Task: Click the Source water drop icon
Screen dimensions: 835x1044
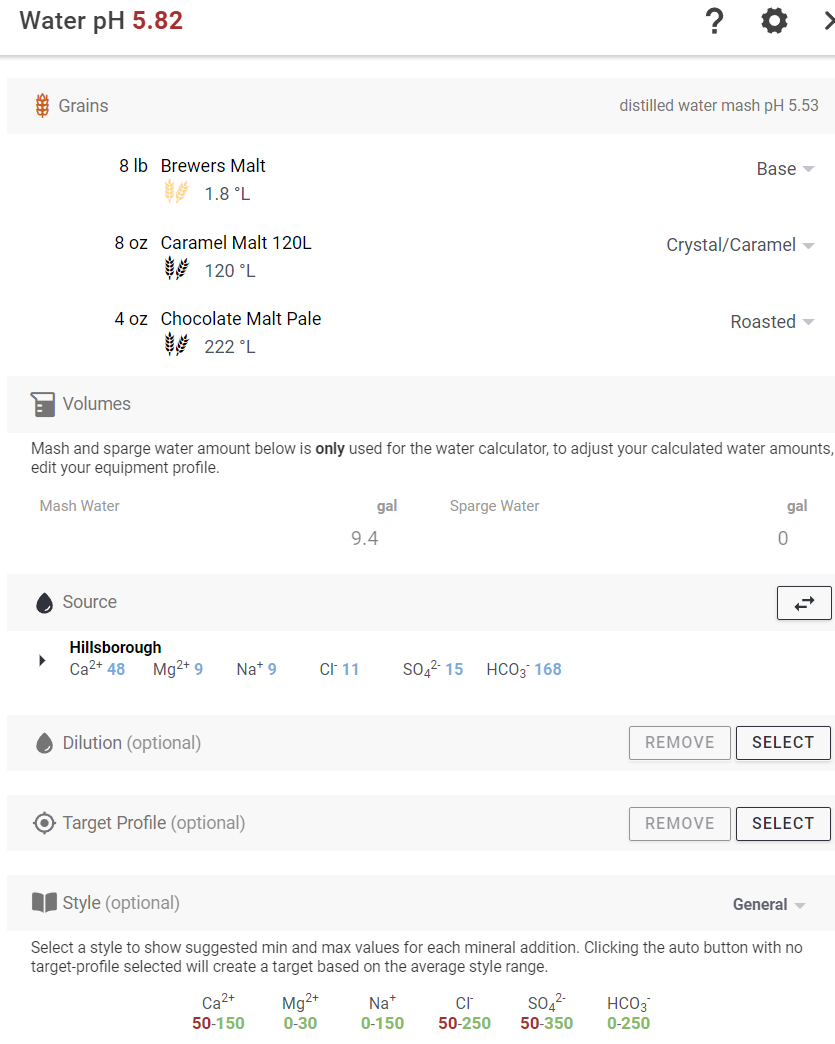Action: tap(44, 603)
